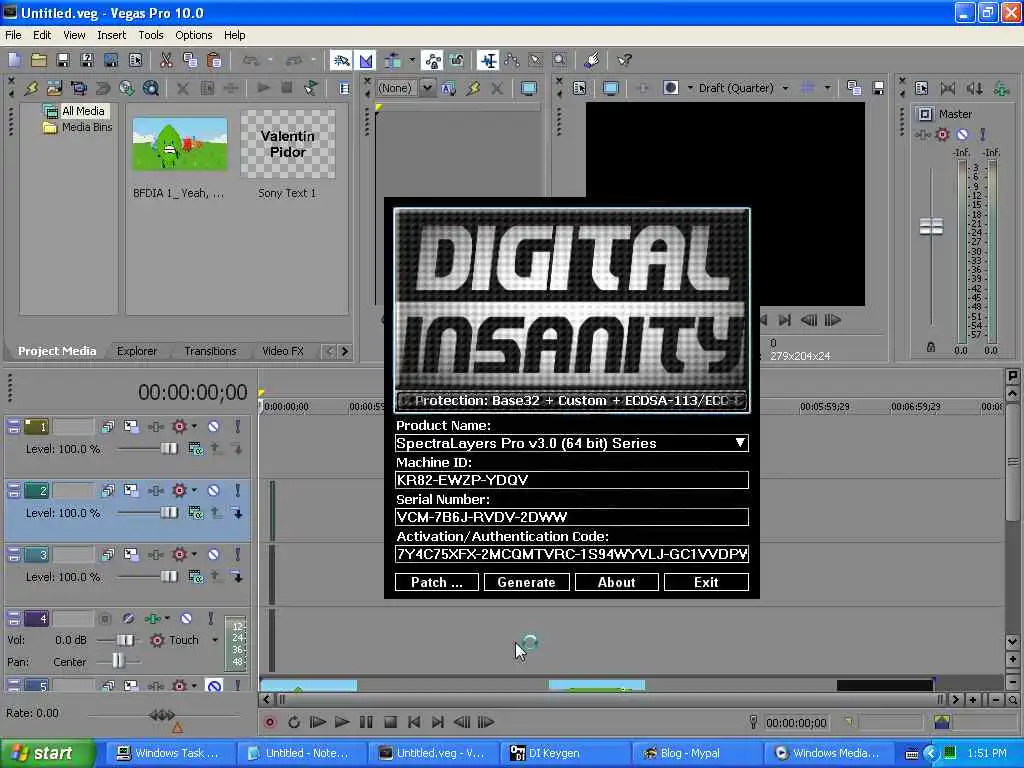The height and width of the screenshot is (768, 1024).
Task: Click the Machine ID field
Action: (571, 480)
